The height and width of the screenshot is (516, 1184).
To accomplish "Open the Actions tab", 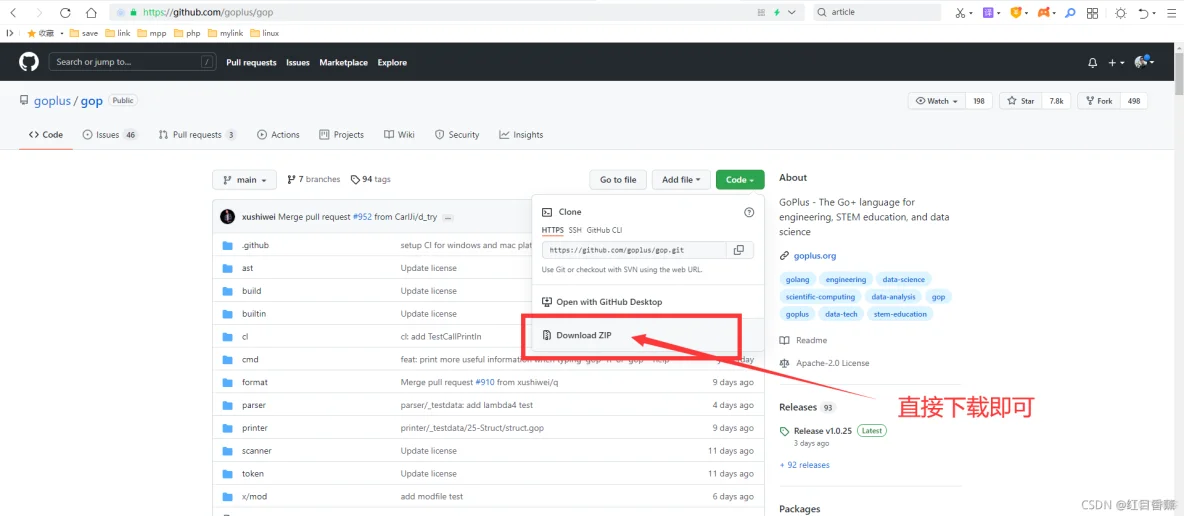I will (x=278, y=134).
